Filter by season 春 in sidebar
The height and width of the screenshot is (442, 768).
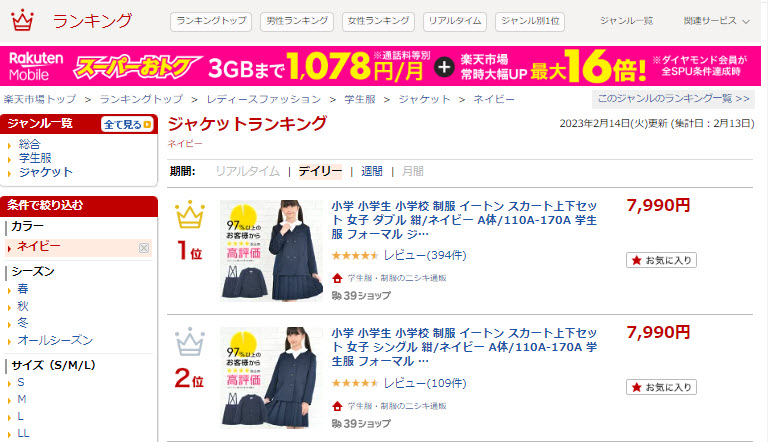(23, 289)
